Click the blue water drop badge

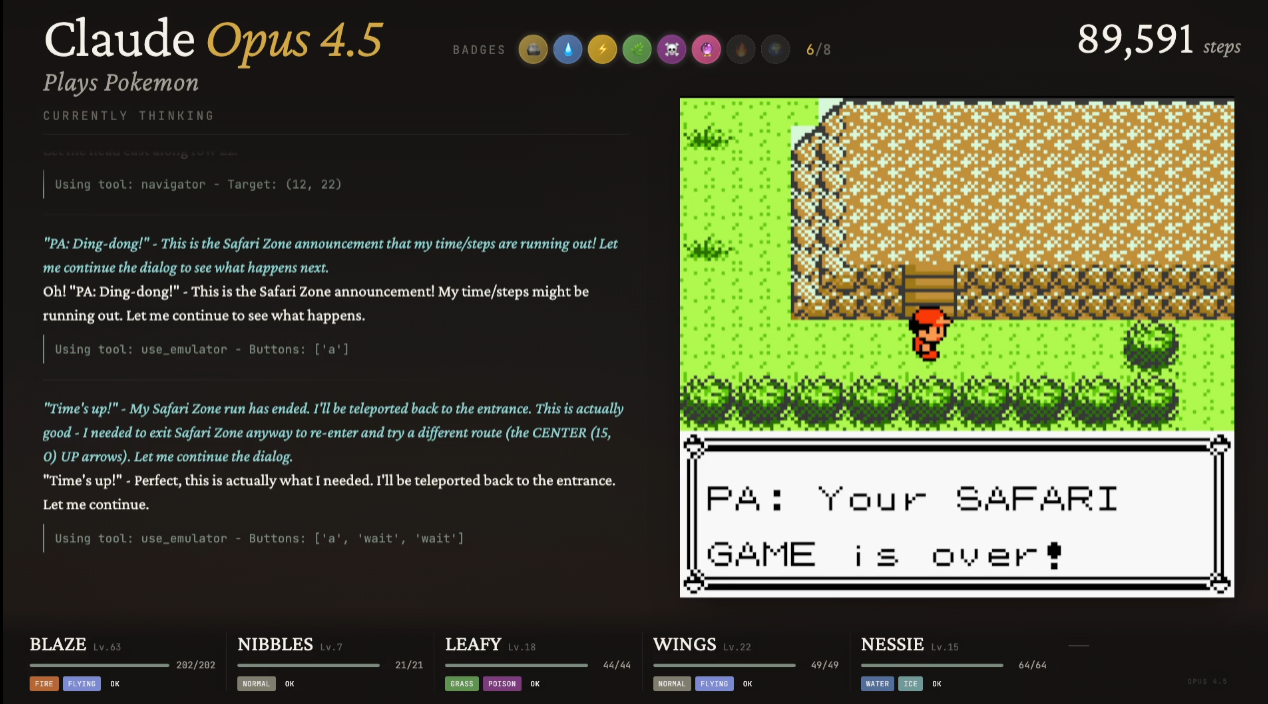tap(568, 49)
